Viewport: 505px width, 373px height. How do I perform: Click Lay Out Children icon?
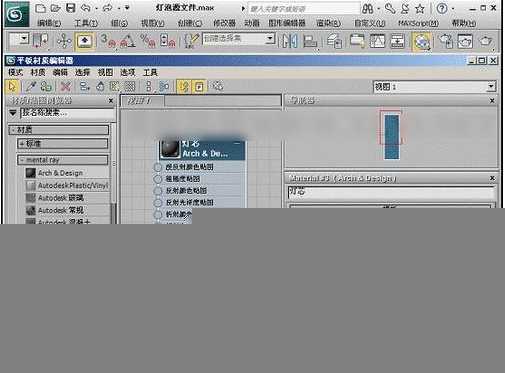point(164,86)
